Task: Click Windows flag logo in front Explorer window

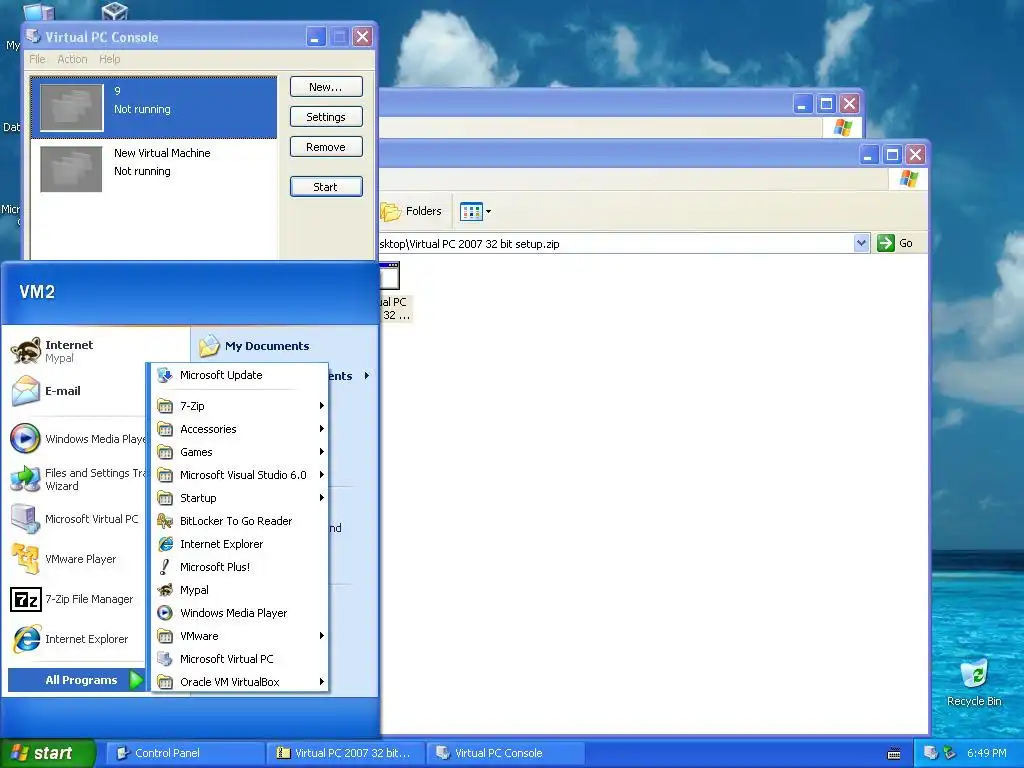Action: pos(908,178)
